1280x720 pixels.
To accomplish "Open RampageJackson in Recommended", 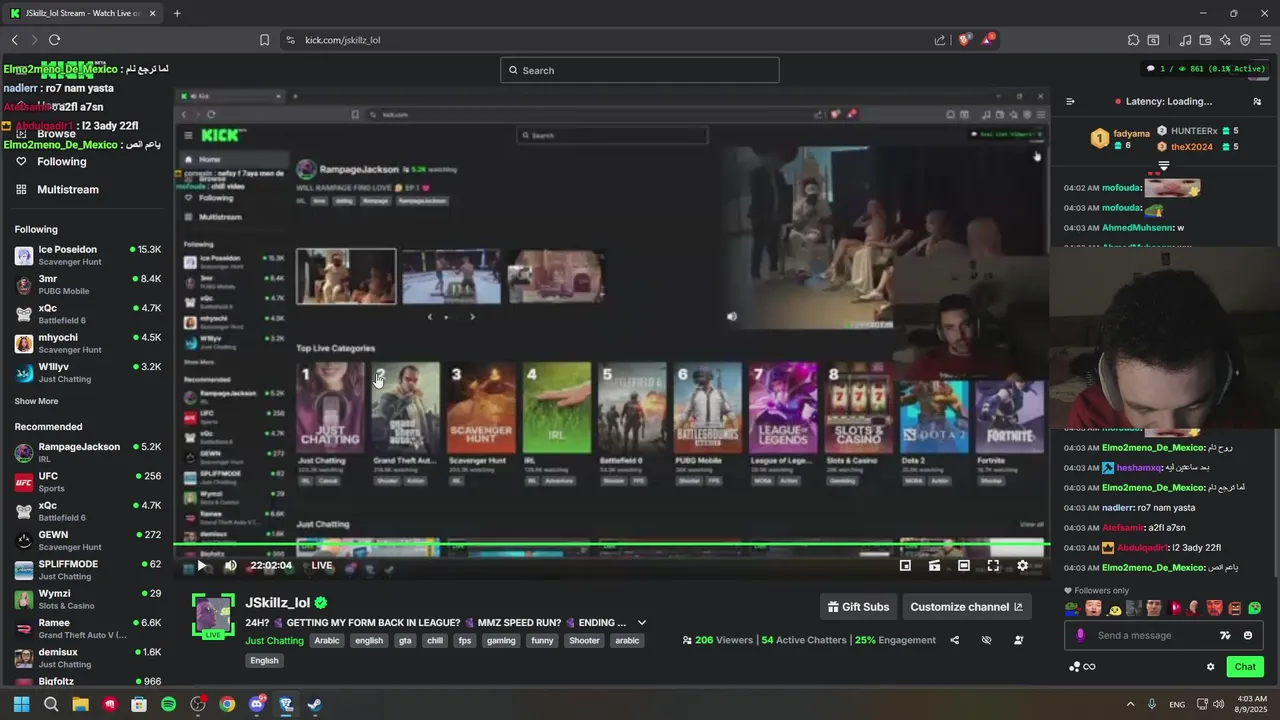I will [x=88, y=452].
